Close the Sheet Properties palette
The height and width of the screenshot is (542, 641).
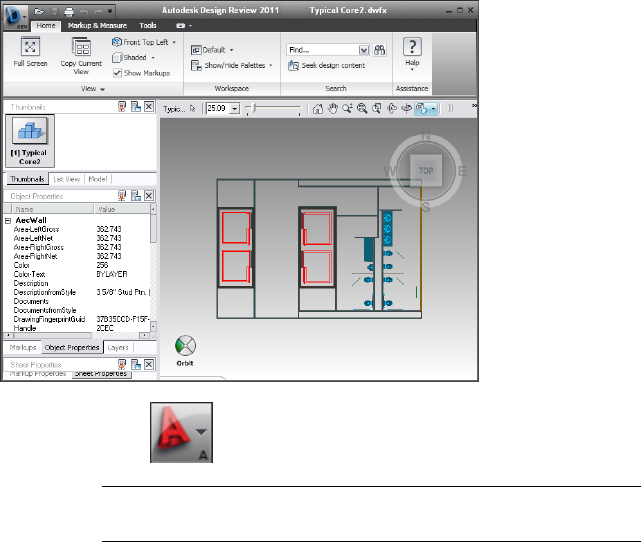149,364
